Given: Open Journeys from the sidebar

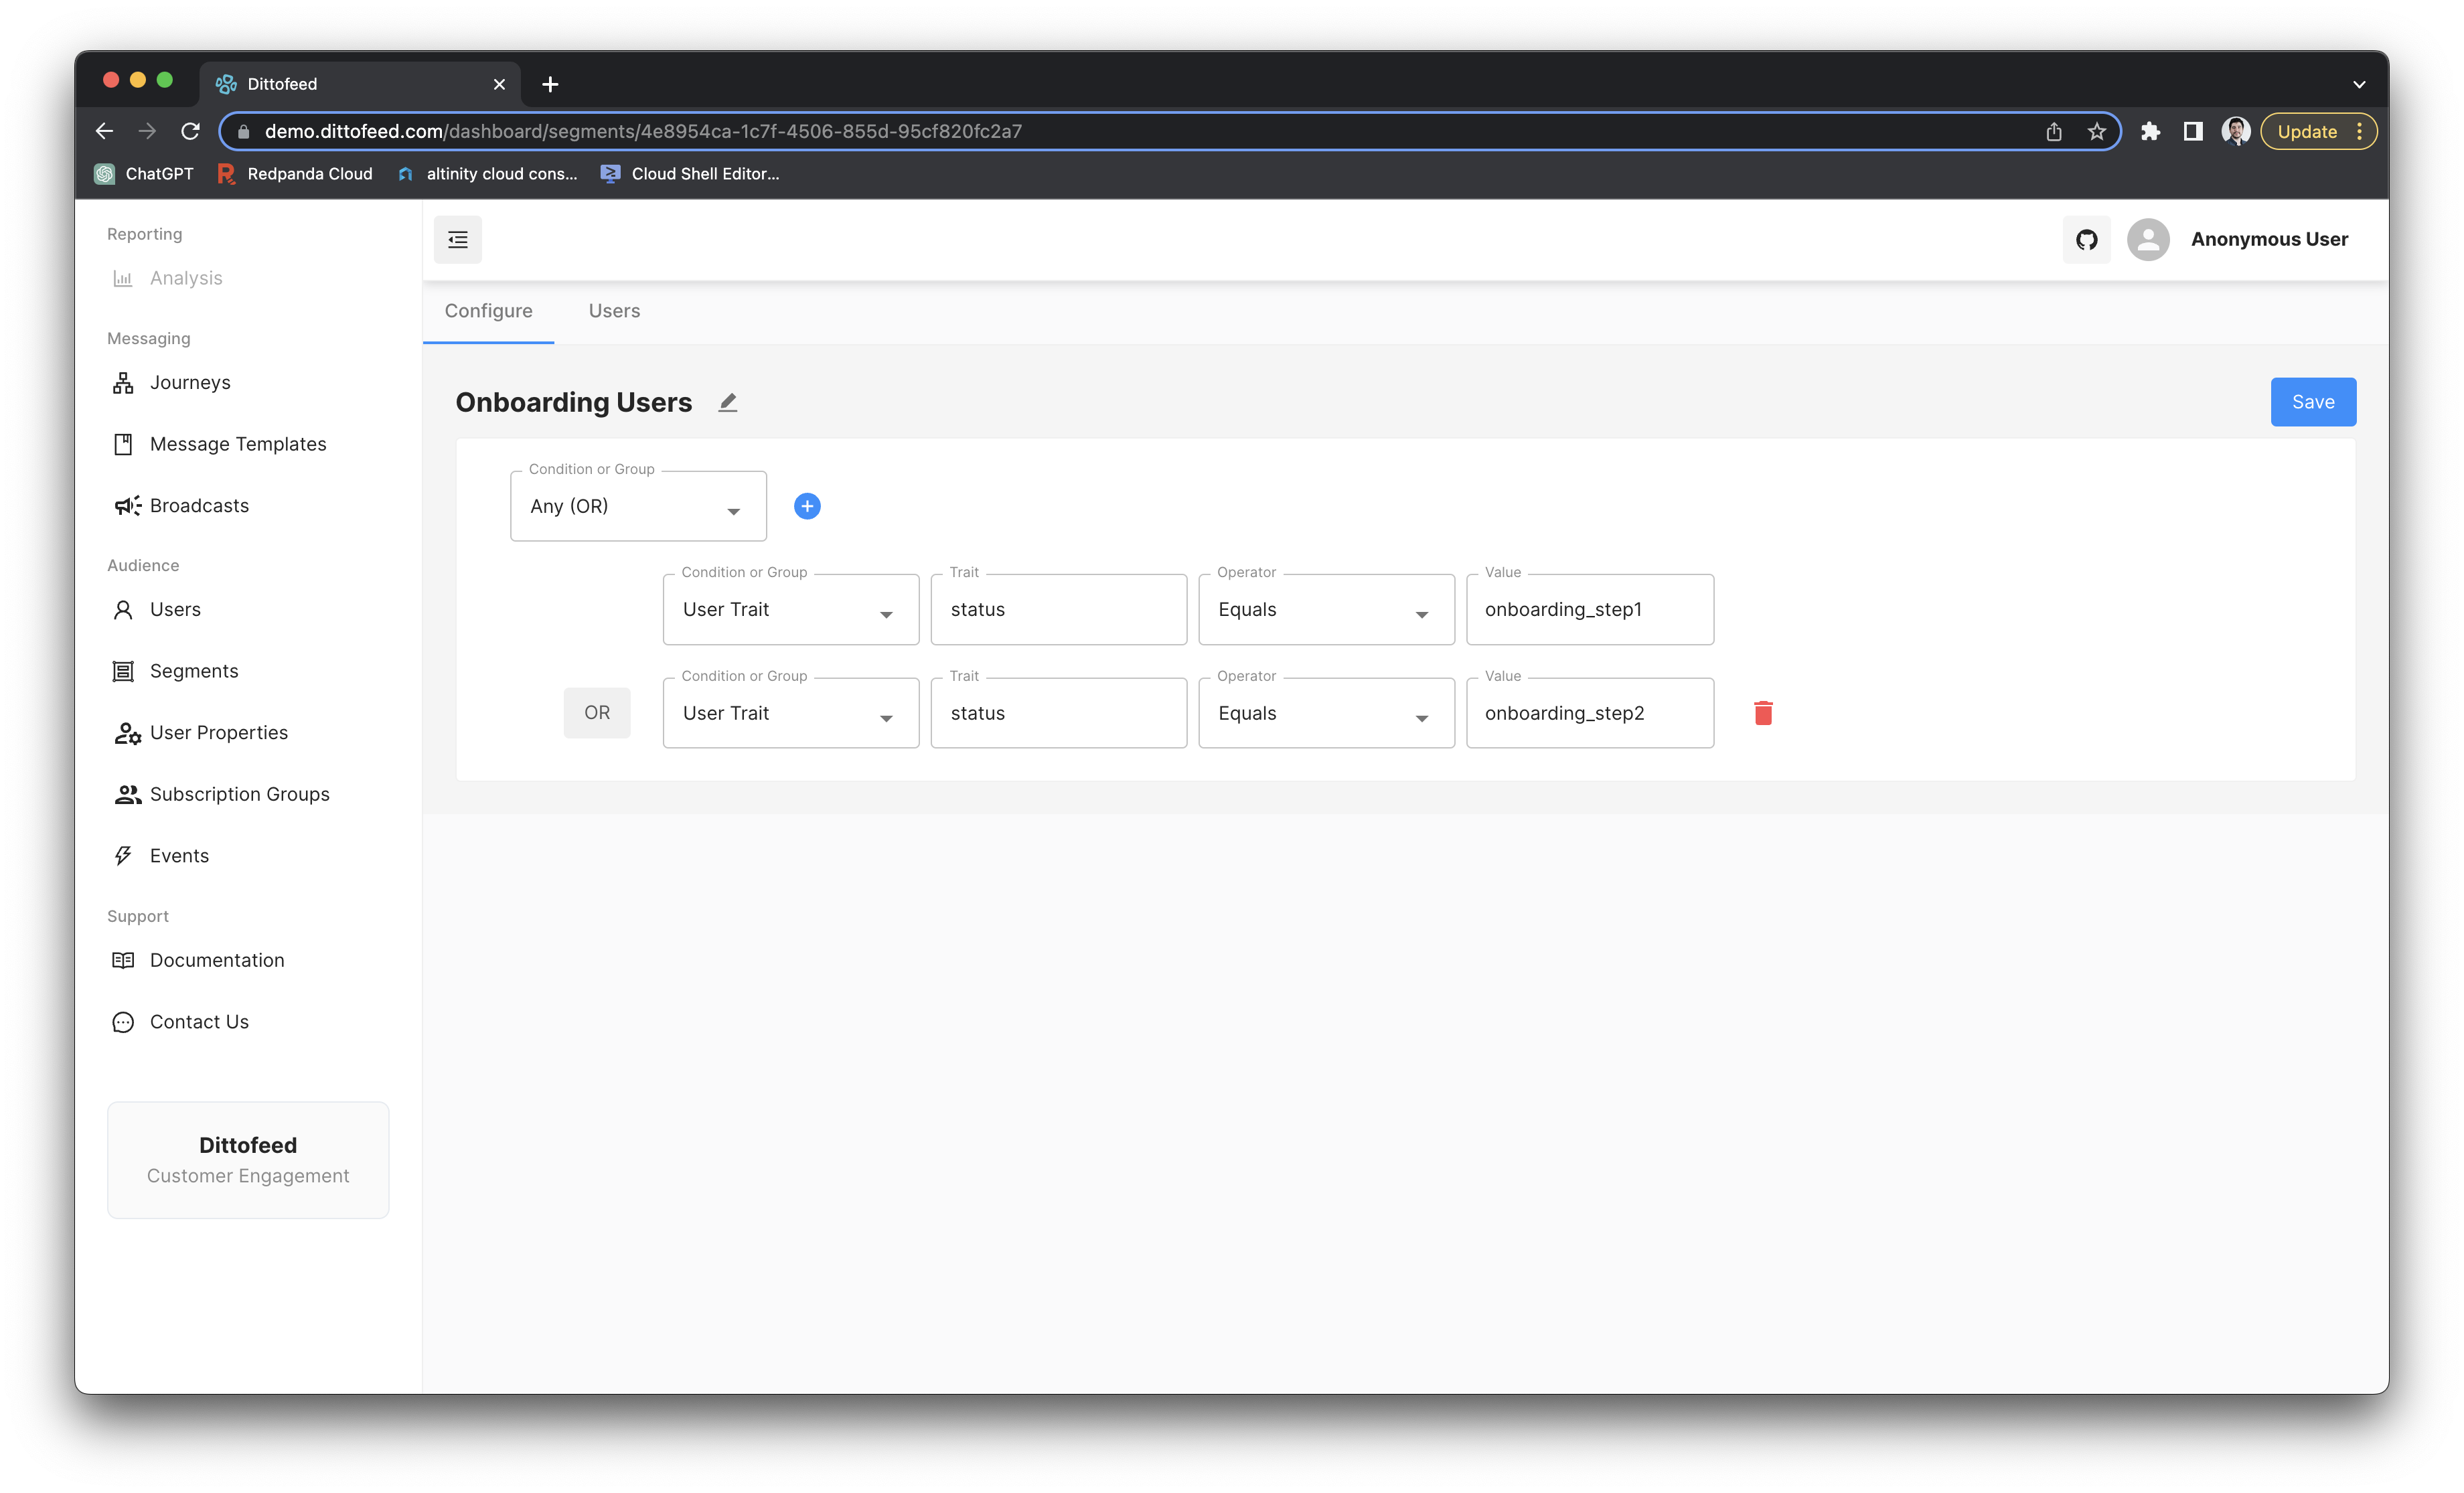Looking at the screenshot, I should coord(190,383).
